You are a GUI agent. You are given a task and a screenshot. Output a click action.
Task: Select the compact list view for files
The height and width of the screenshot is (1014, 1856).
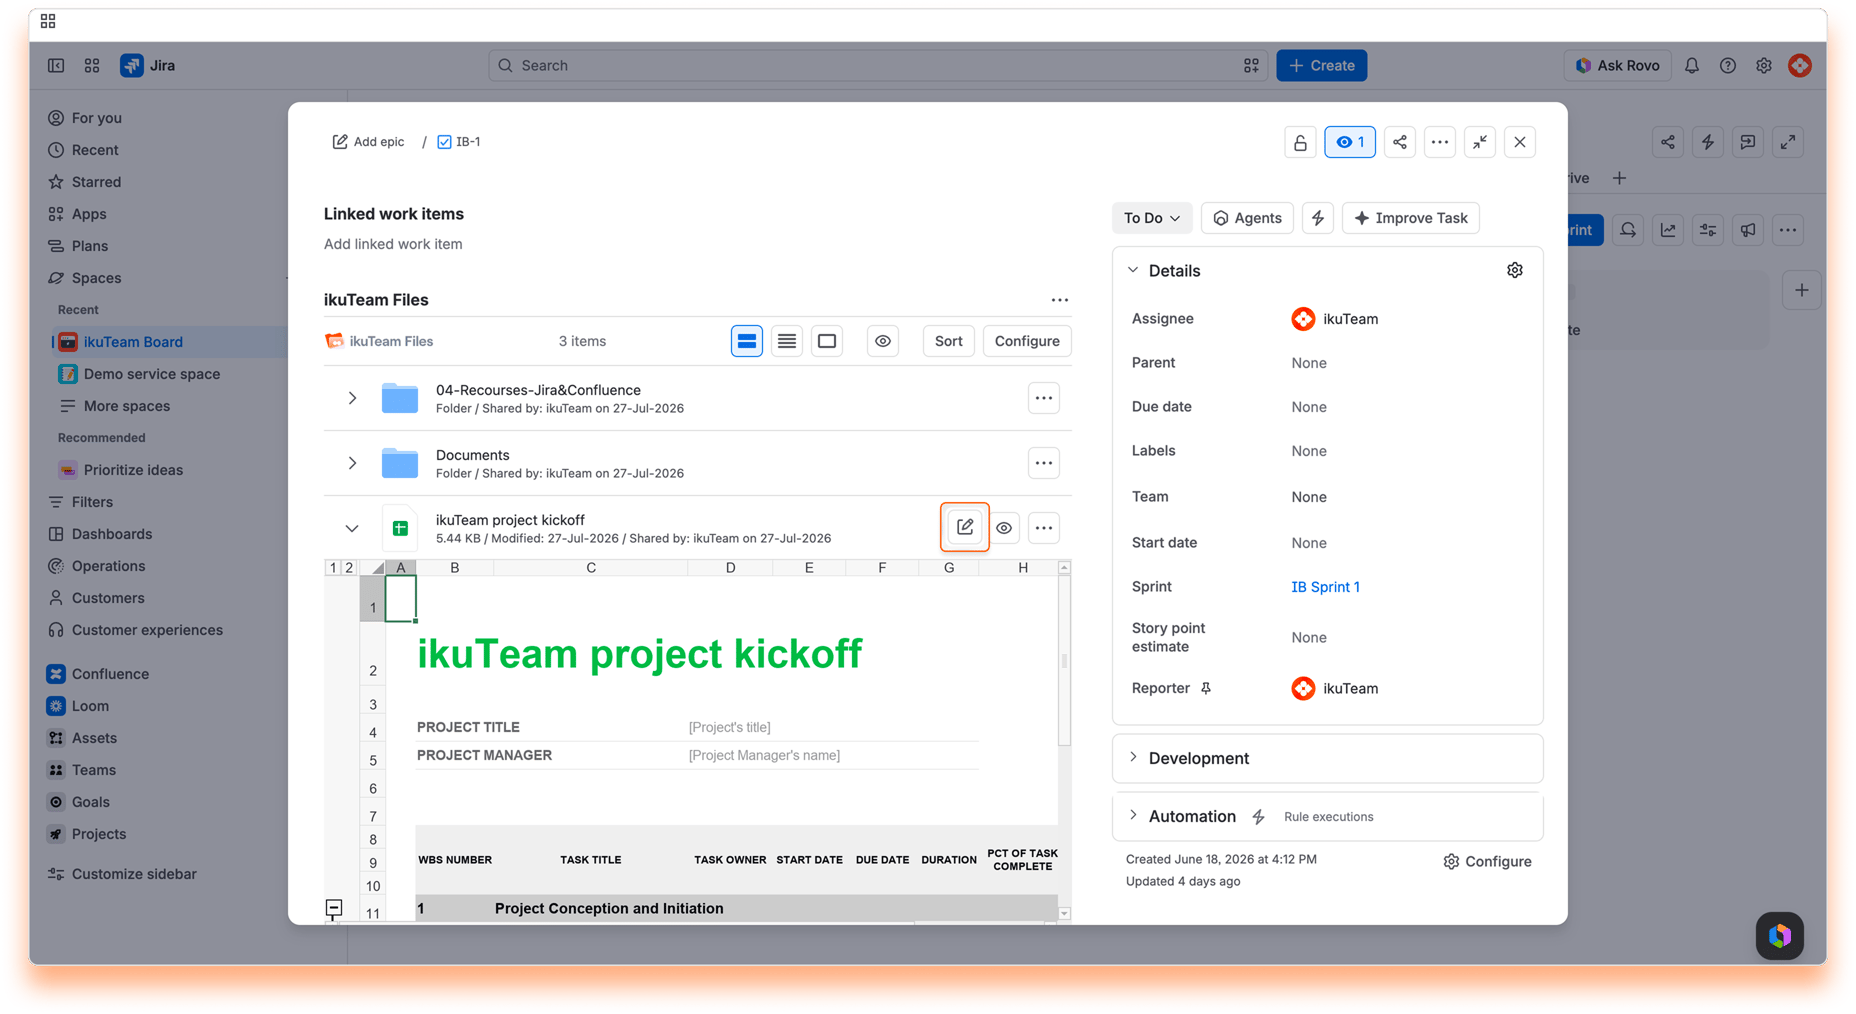click(787, 341)
